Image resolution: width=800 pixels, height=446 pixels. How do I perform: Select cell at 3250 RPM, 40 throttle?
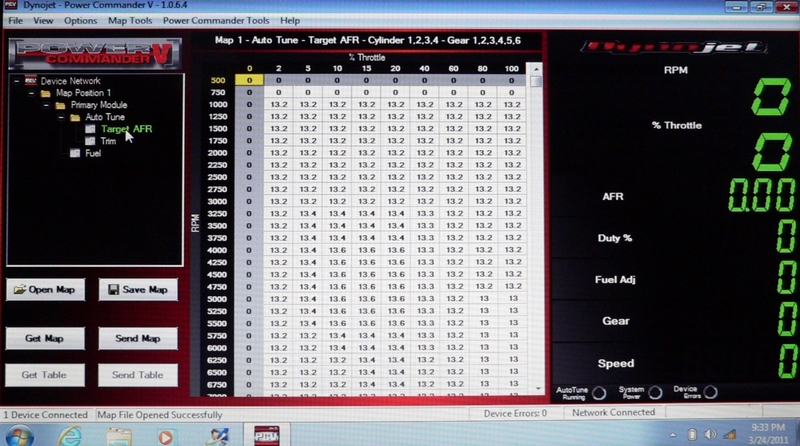coord(424,213)
